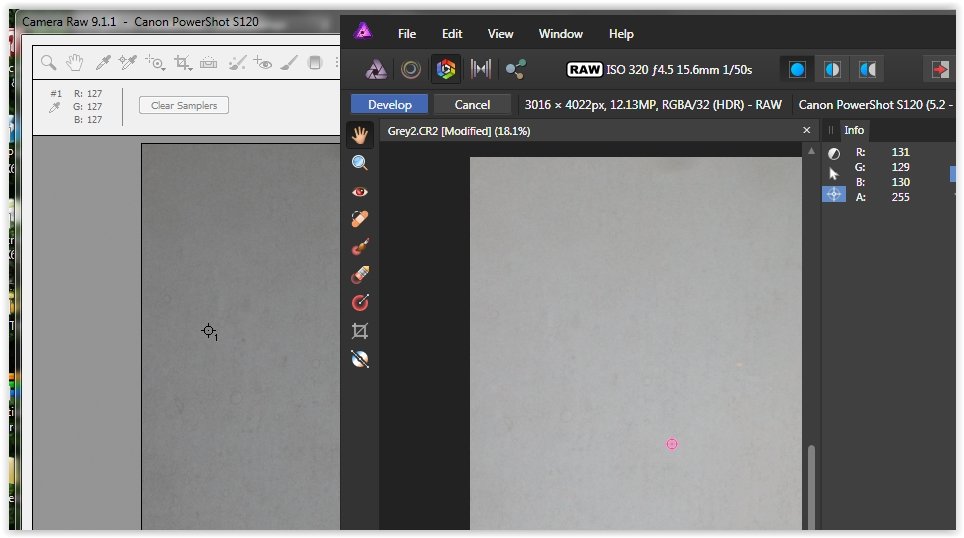
Task: Select the Affinity Crop tool
Action: (x=360, y=331)
